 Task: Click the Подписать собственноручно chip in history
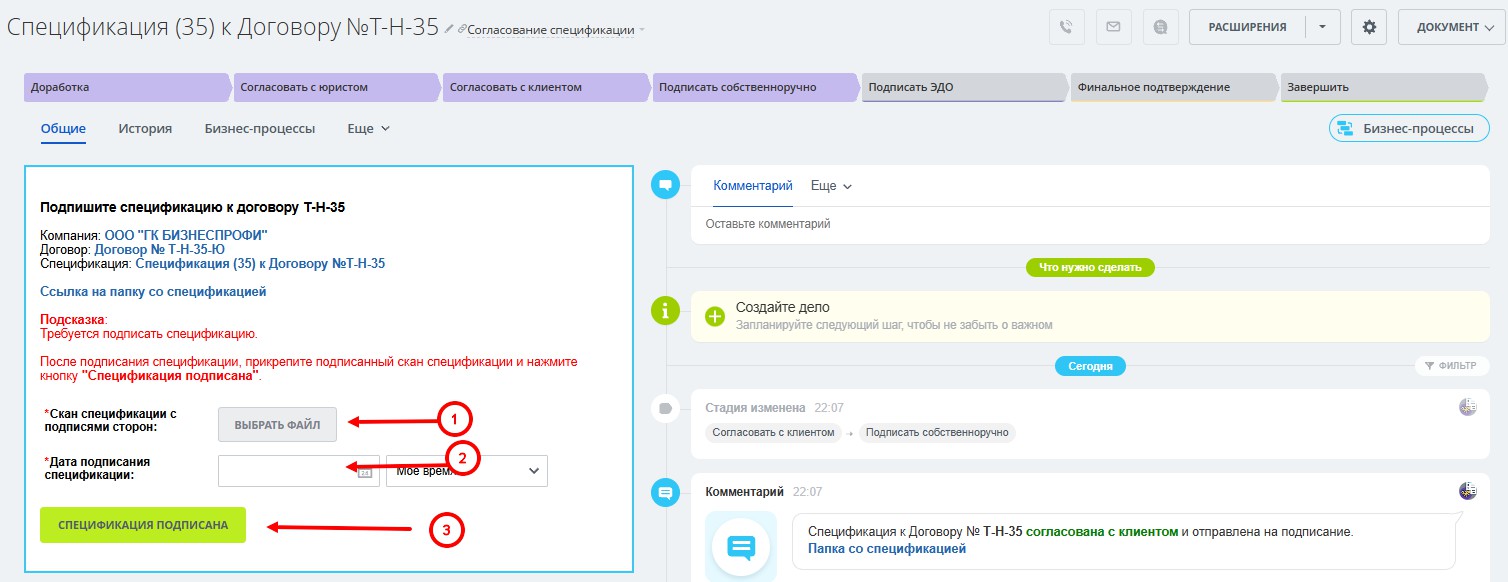click(x=937, y=433)
